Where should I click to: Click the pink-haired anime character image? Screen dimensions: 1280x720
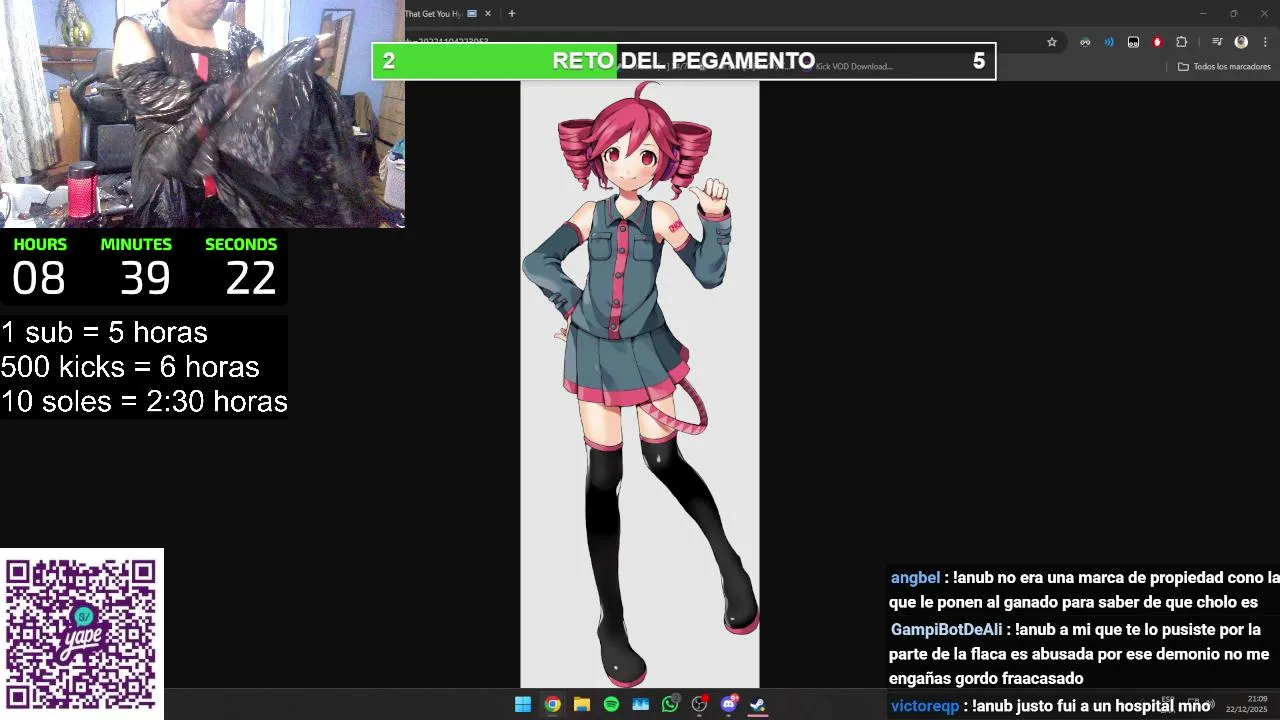[640, 384]
